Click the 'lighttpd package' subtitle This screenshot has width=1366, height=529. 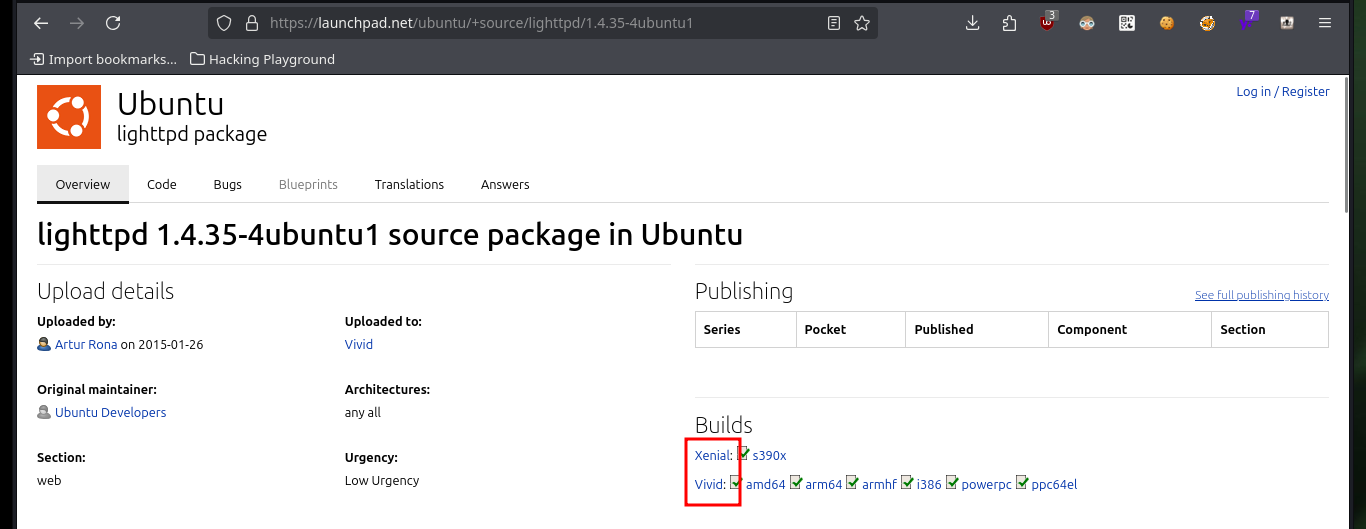[x=192, y=134]
